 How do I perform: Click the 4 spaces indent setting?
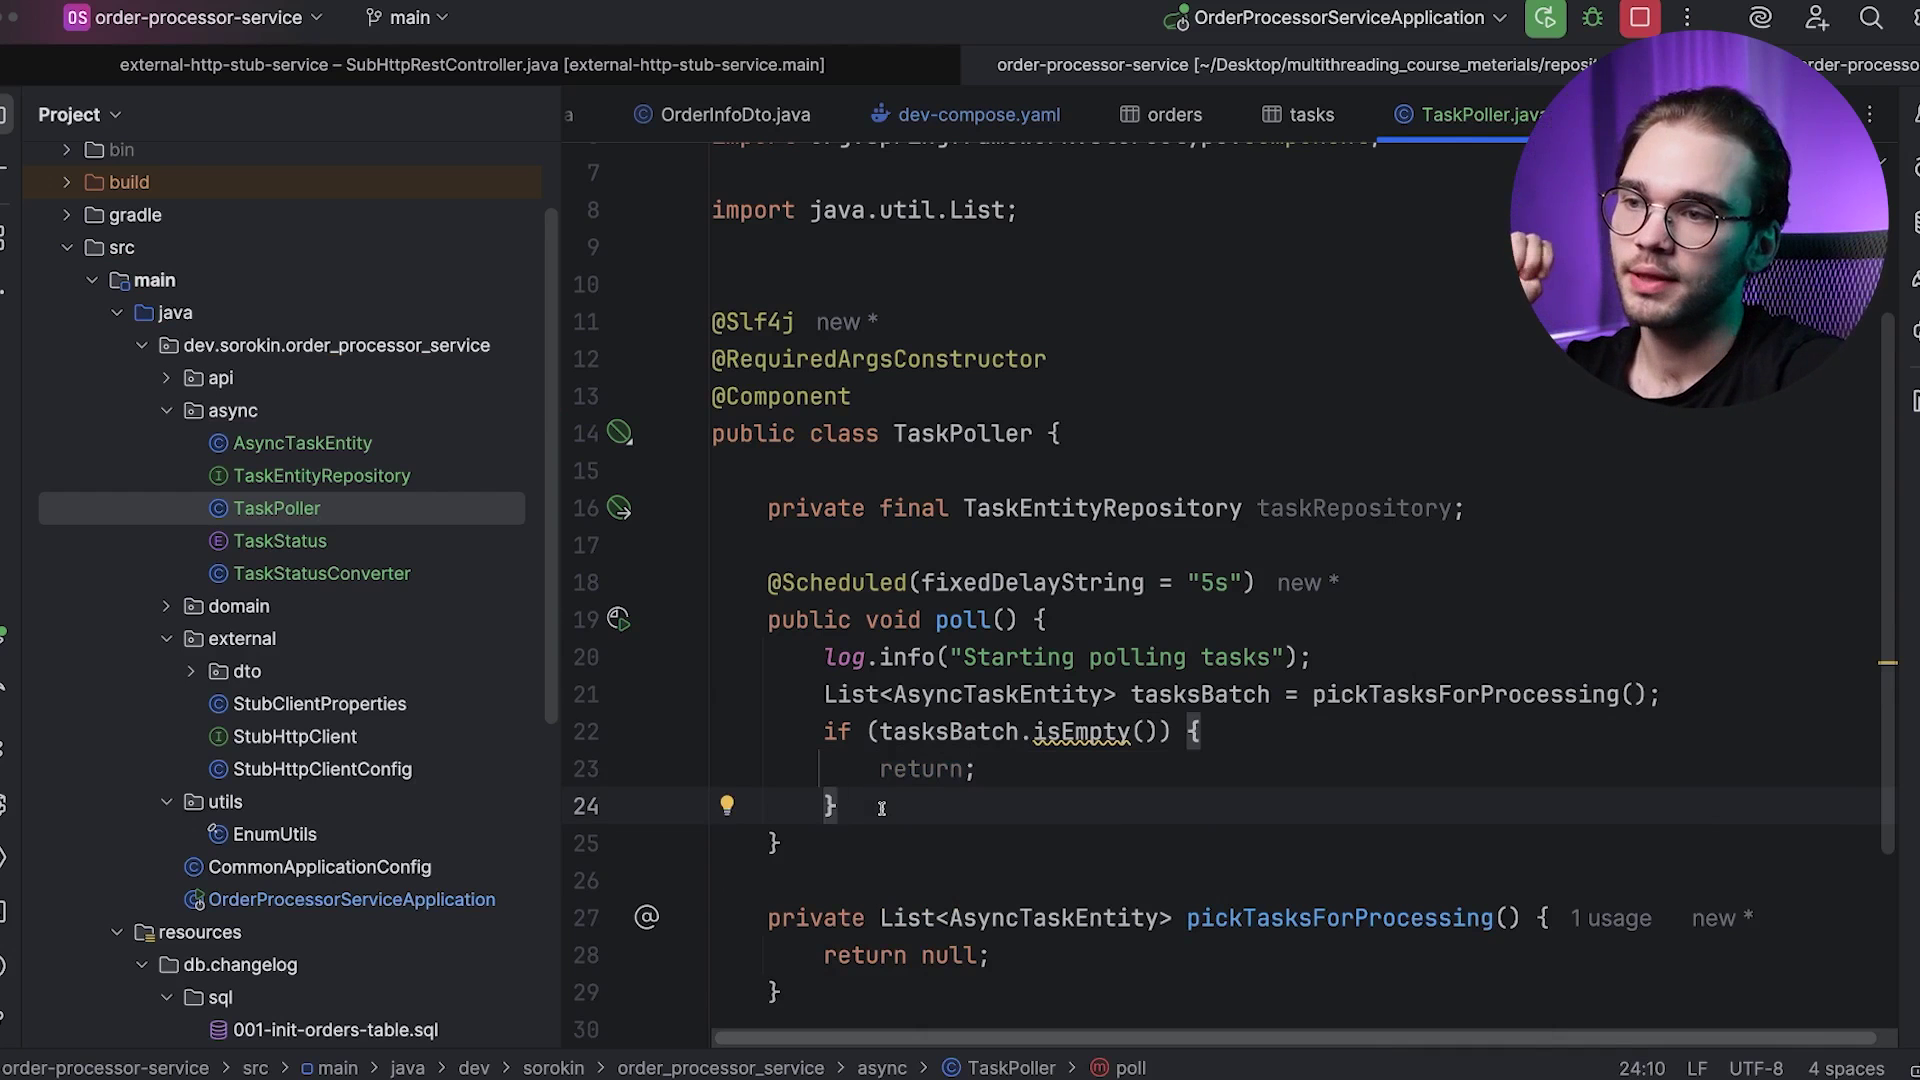[1846, 1068]
